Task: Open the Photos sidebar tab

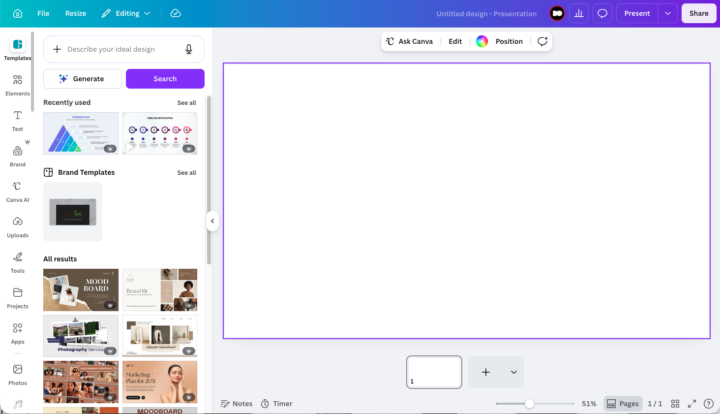Action: (x=17, y=375)
